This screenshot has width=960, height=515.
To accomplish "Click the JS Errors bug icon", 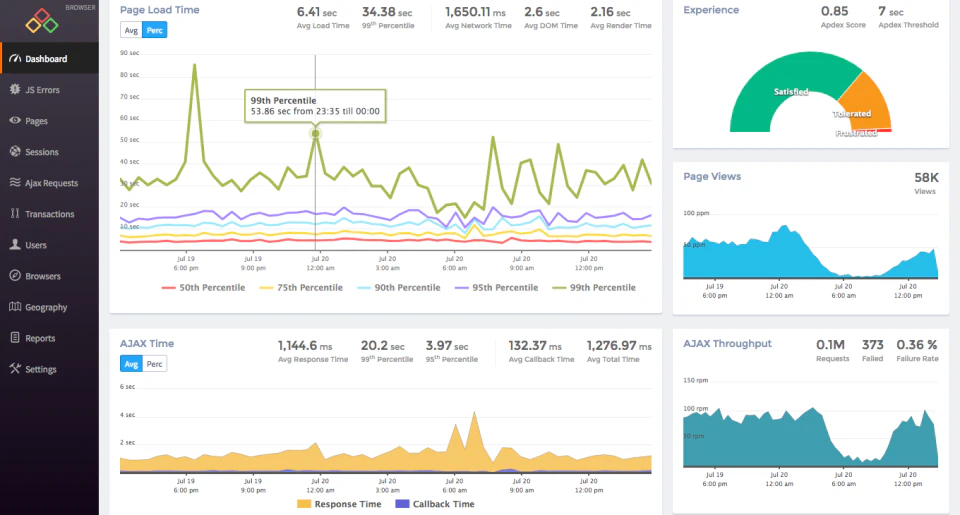I will 15,90.
